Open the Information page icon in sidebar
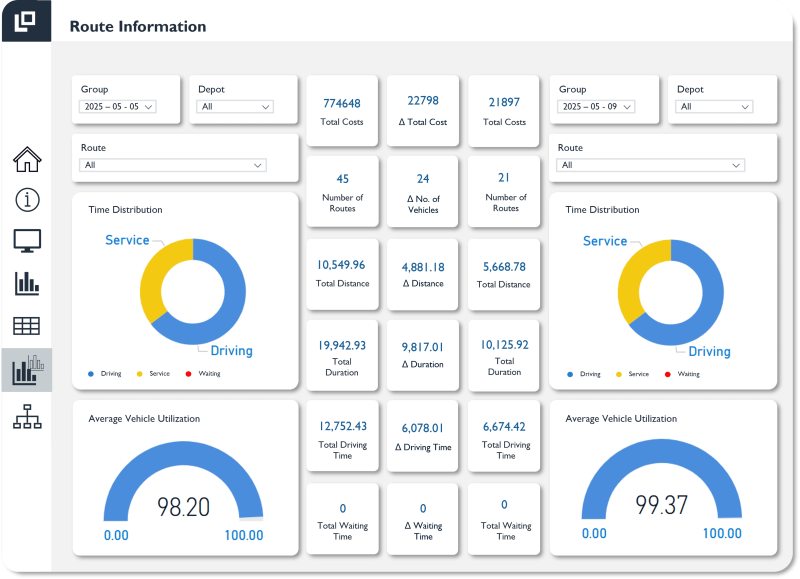The height and width of the screenshot is (579, 800). point(27,200)
